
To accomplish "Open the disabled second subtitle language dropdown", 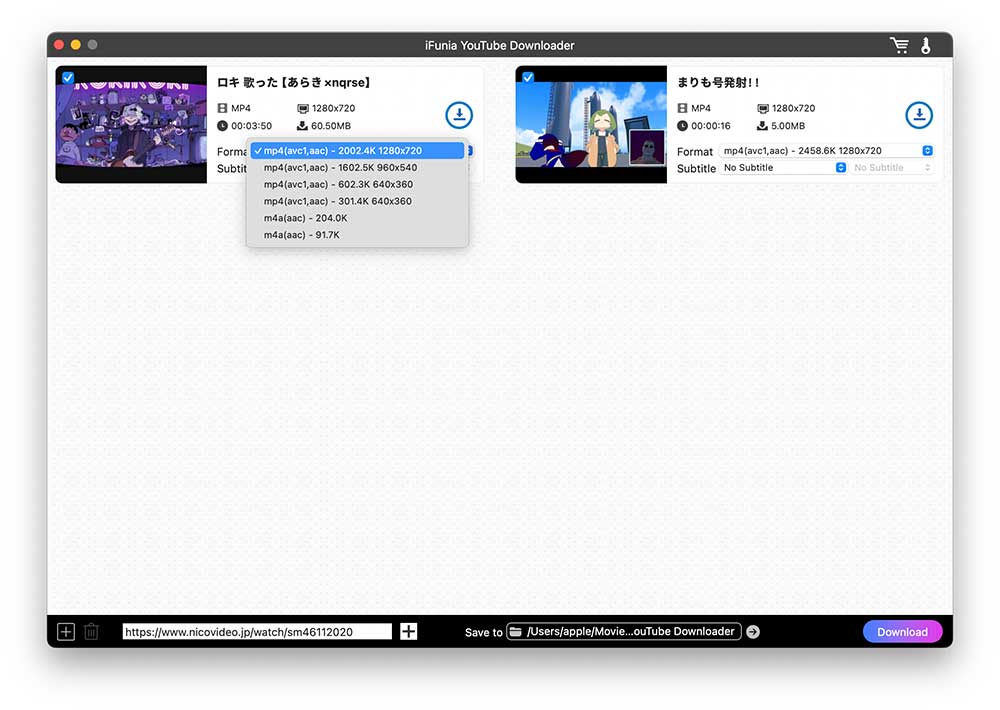I will [891, 168].
